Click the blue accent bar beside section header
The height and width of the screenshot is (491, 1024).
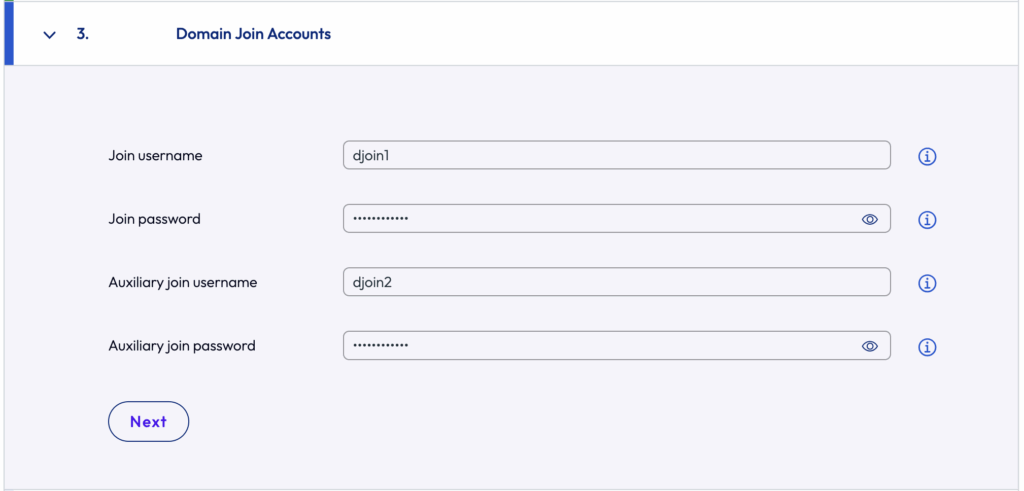coord(8,34)
